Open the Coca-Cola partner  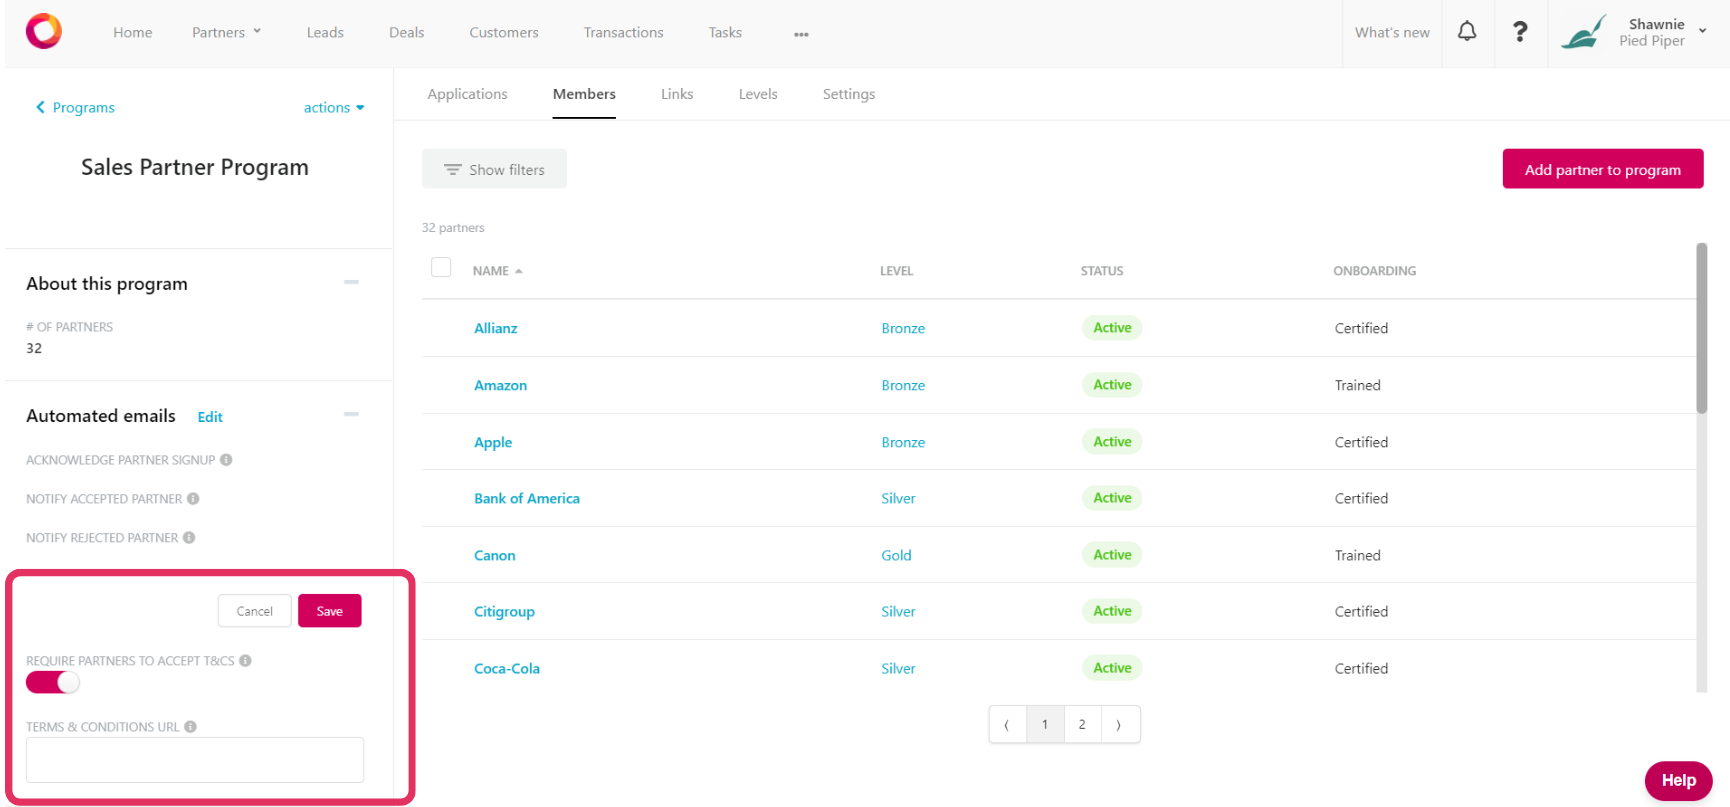507,668
